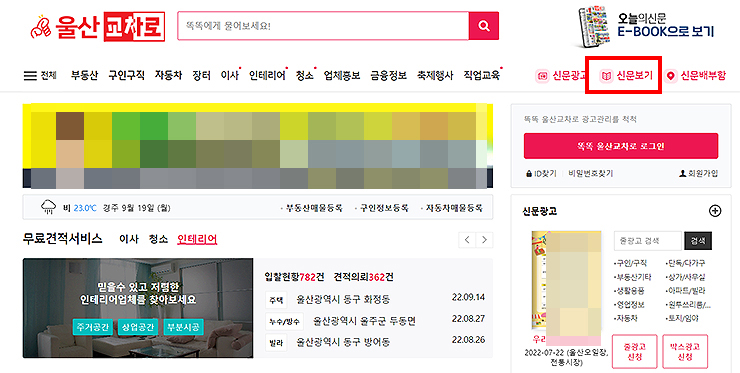Click the 신문광고 newspaper icon

[x=542, y=76]
